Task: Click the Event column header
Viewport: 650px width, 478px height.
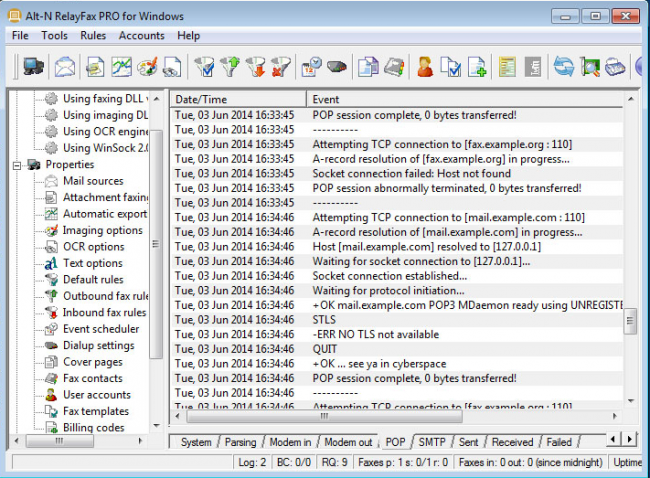Action: [465, 99]
